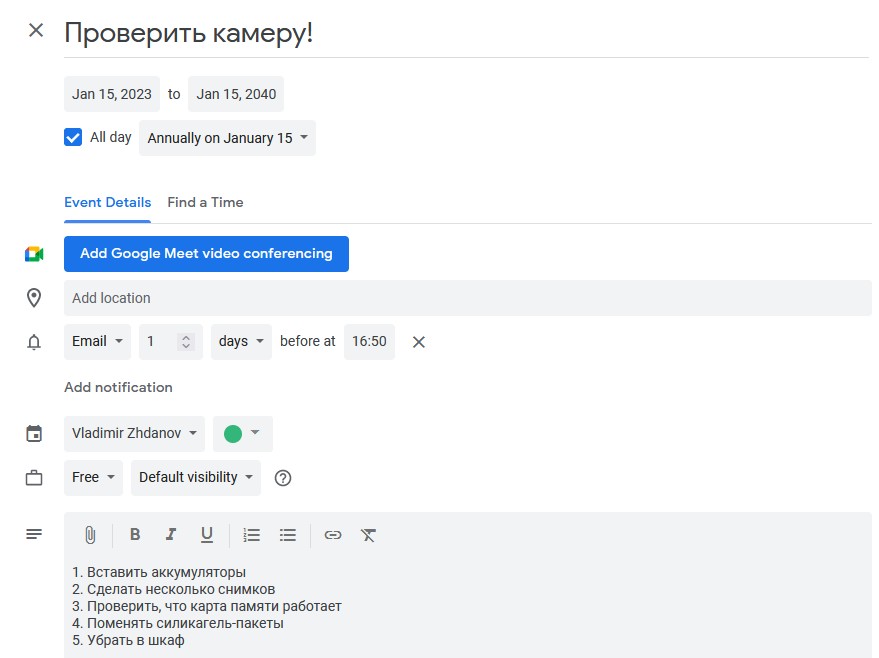Click the location pin icon
The image size is (879, 658).
34,298
